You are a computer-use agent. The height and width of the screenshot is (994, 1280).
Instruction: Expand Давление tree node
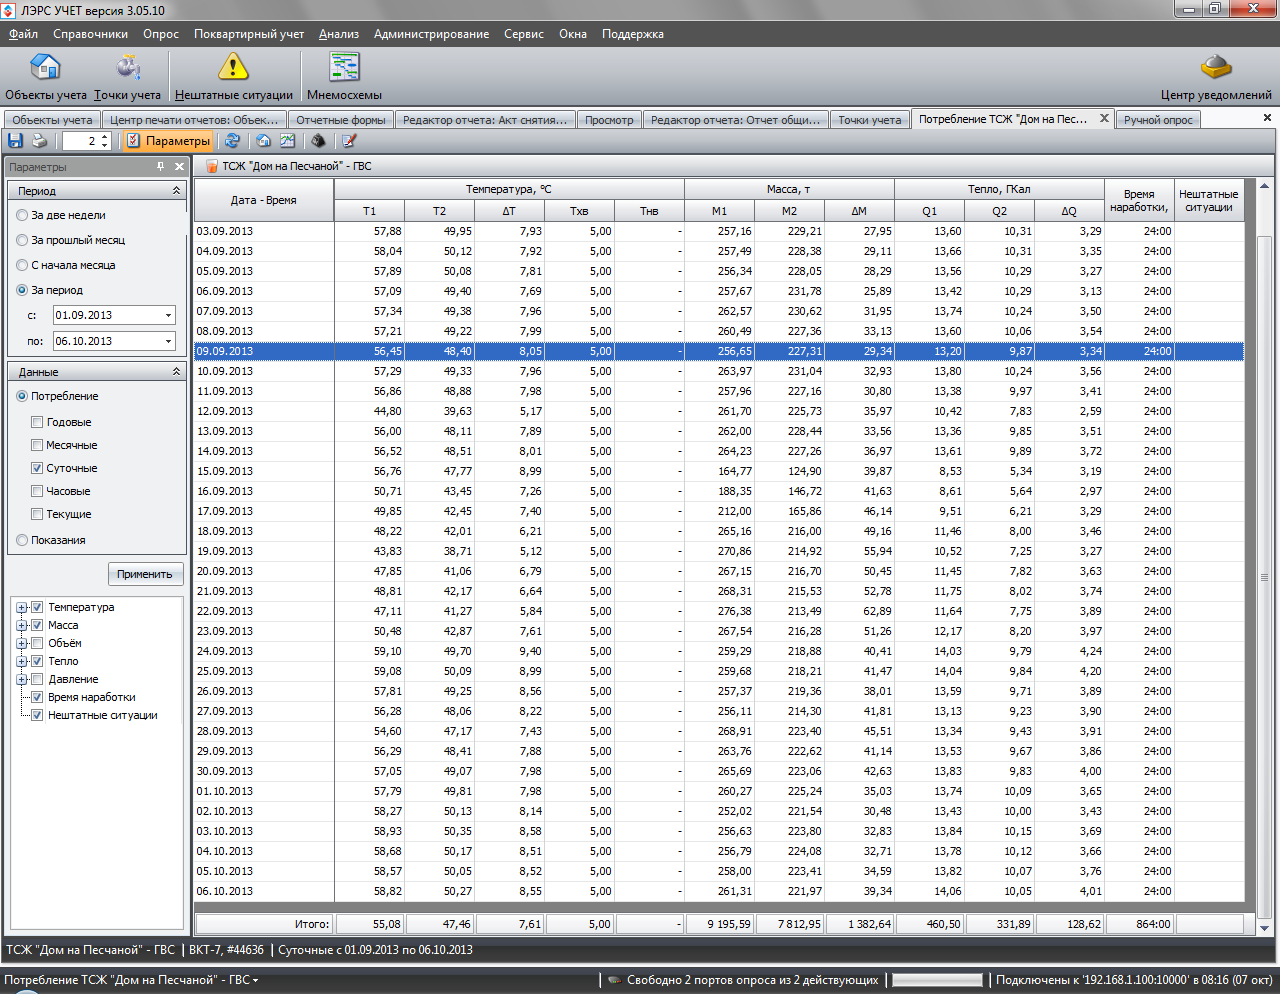click(x=22, y=679)
